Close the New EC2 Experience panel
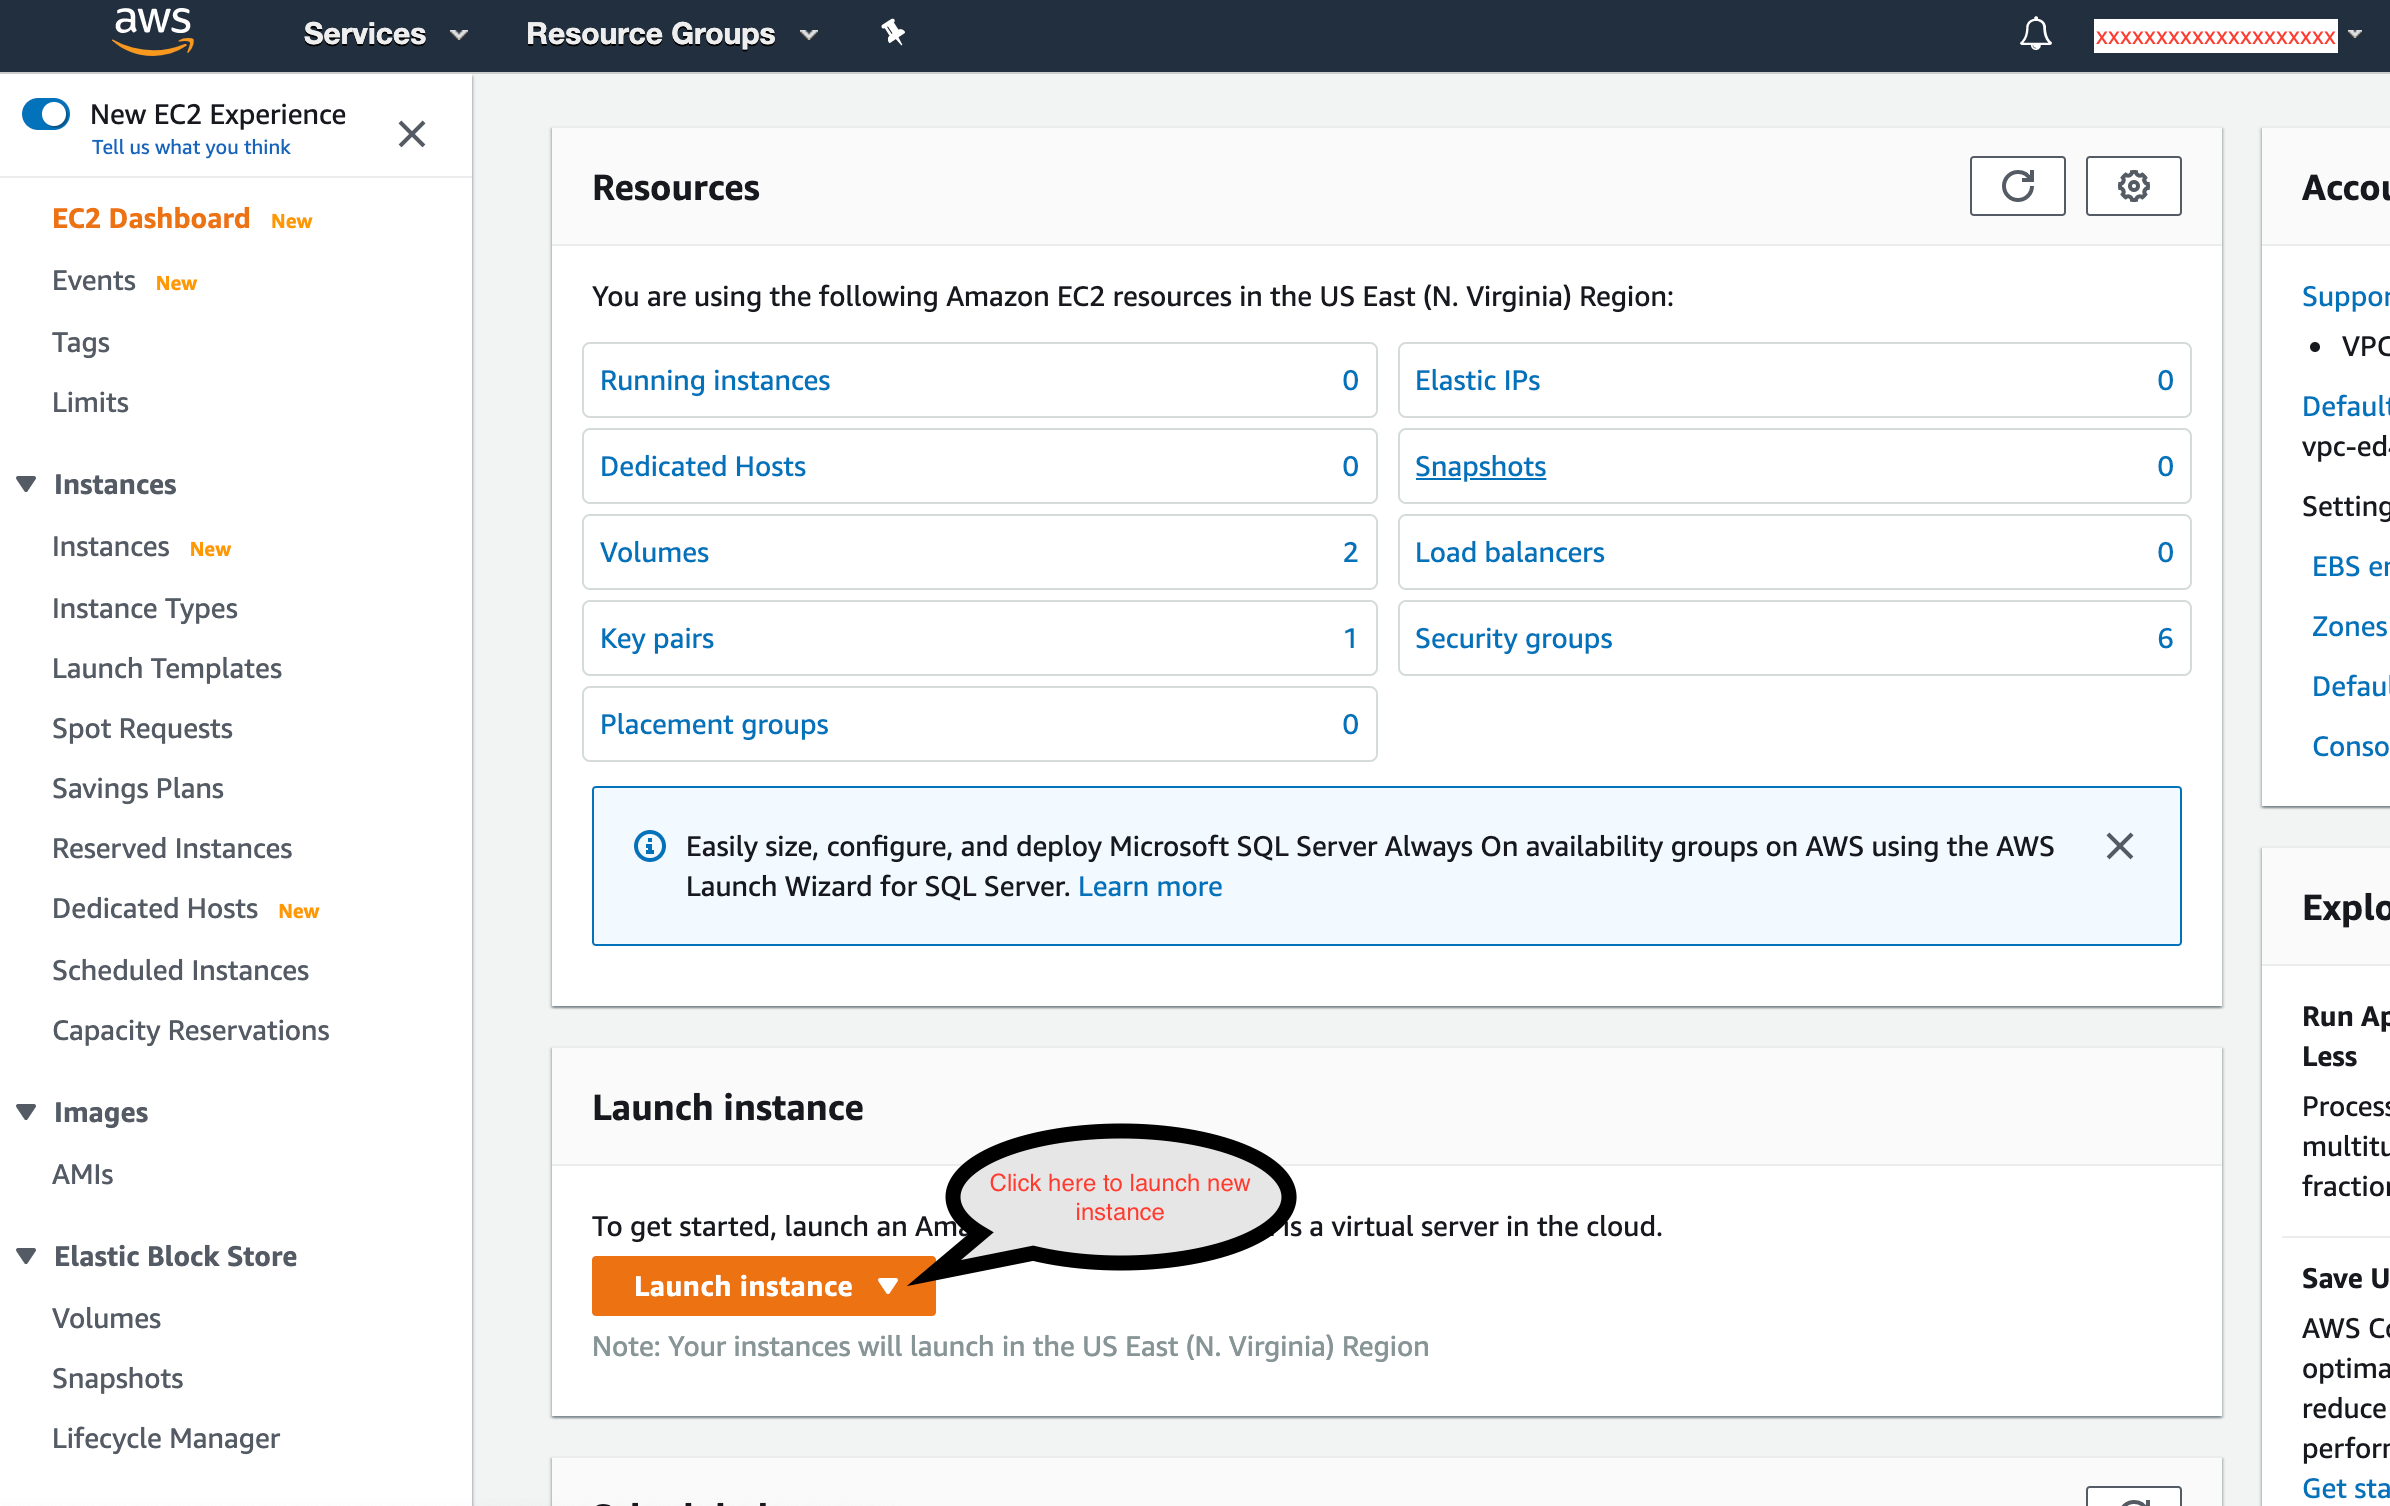This screenshot has height=1506, width=2390. (x=412, y=133)
